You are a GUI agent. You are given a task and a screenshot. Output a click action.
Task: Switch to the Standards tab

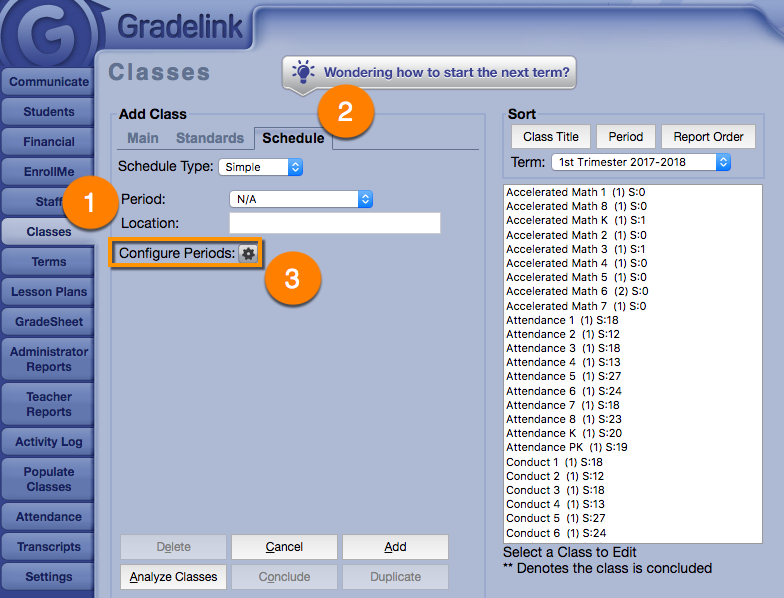pos(210,138)
